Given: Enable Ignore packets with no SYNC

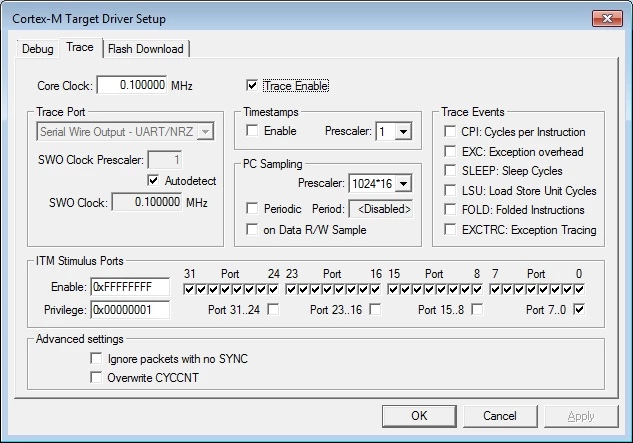Looking at the screenshot, I should pyautogui.click(x=96, y=358).
